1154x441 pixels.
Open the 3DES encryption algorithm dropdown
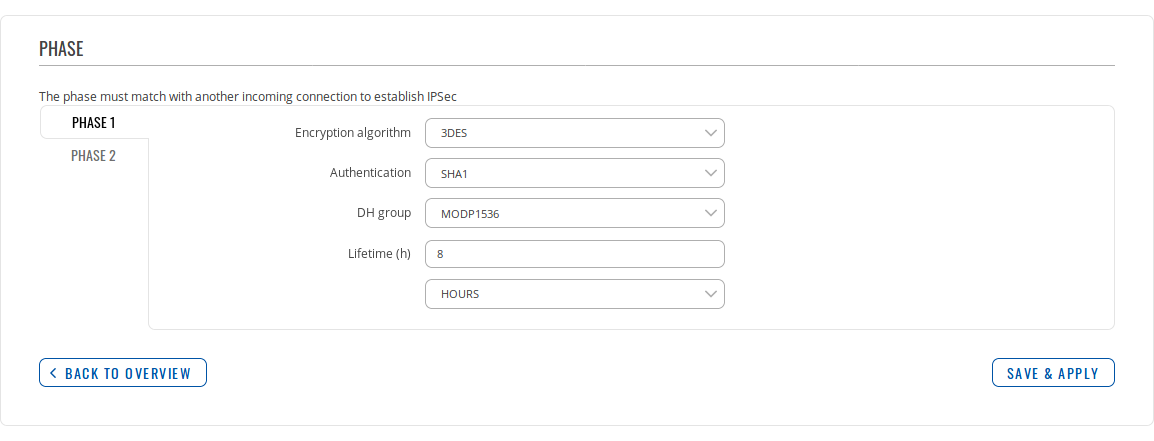[574, 133]
